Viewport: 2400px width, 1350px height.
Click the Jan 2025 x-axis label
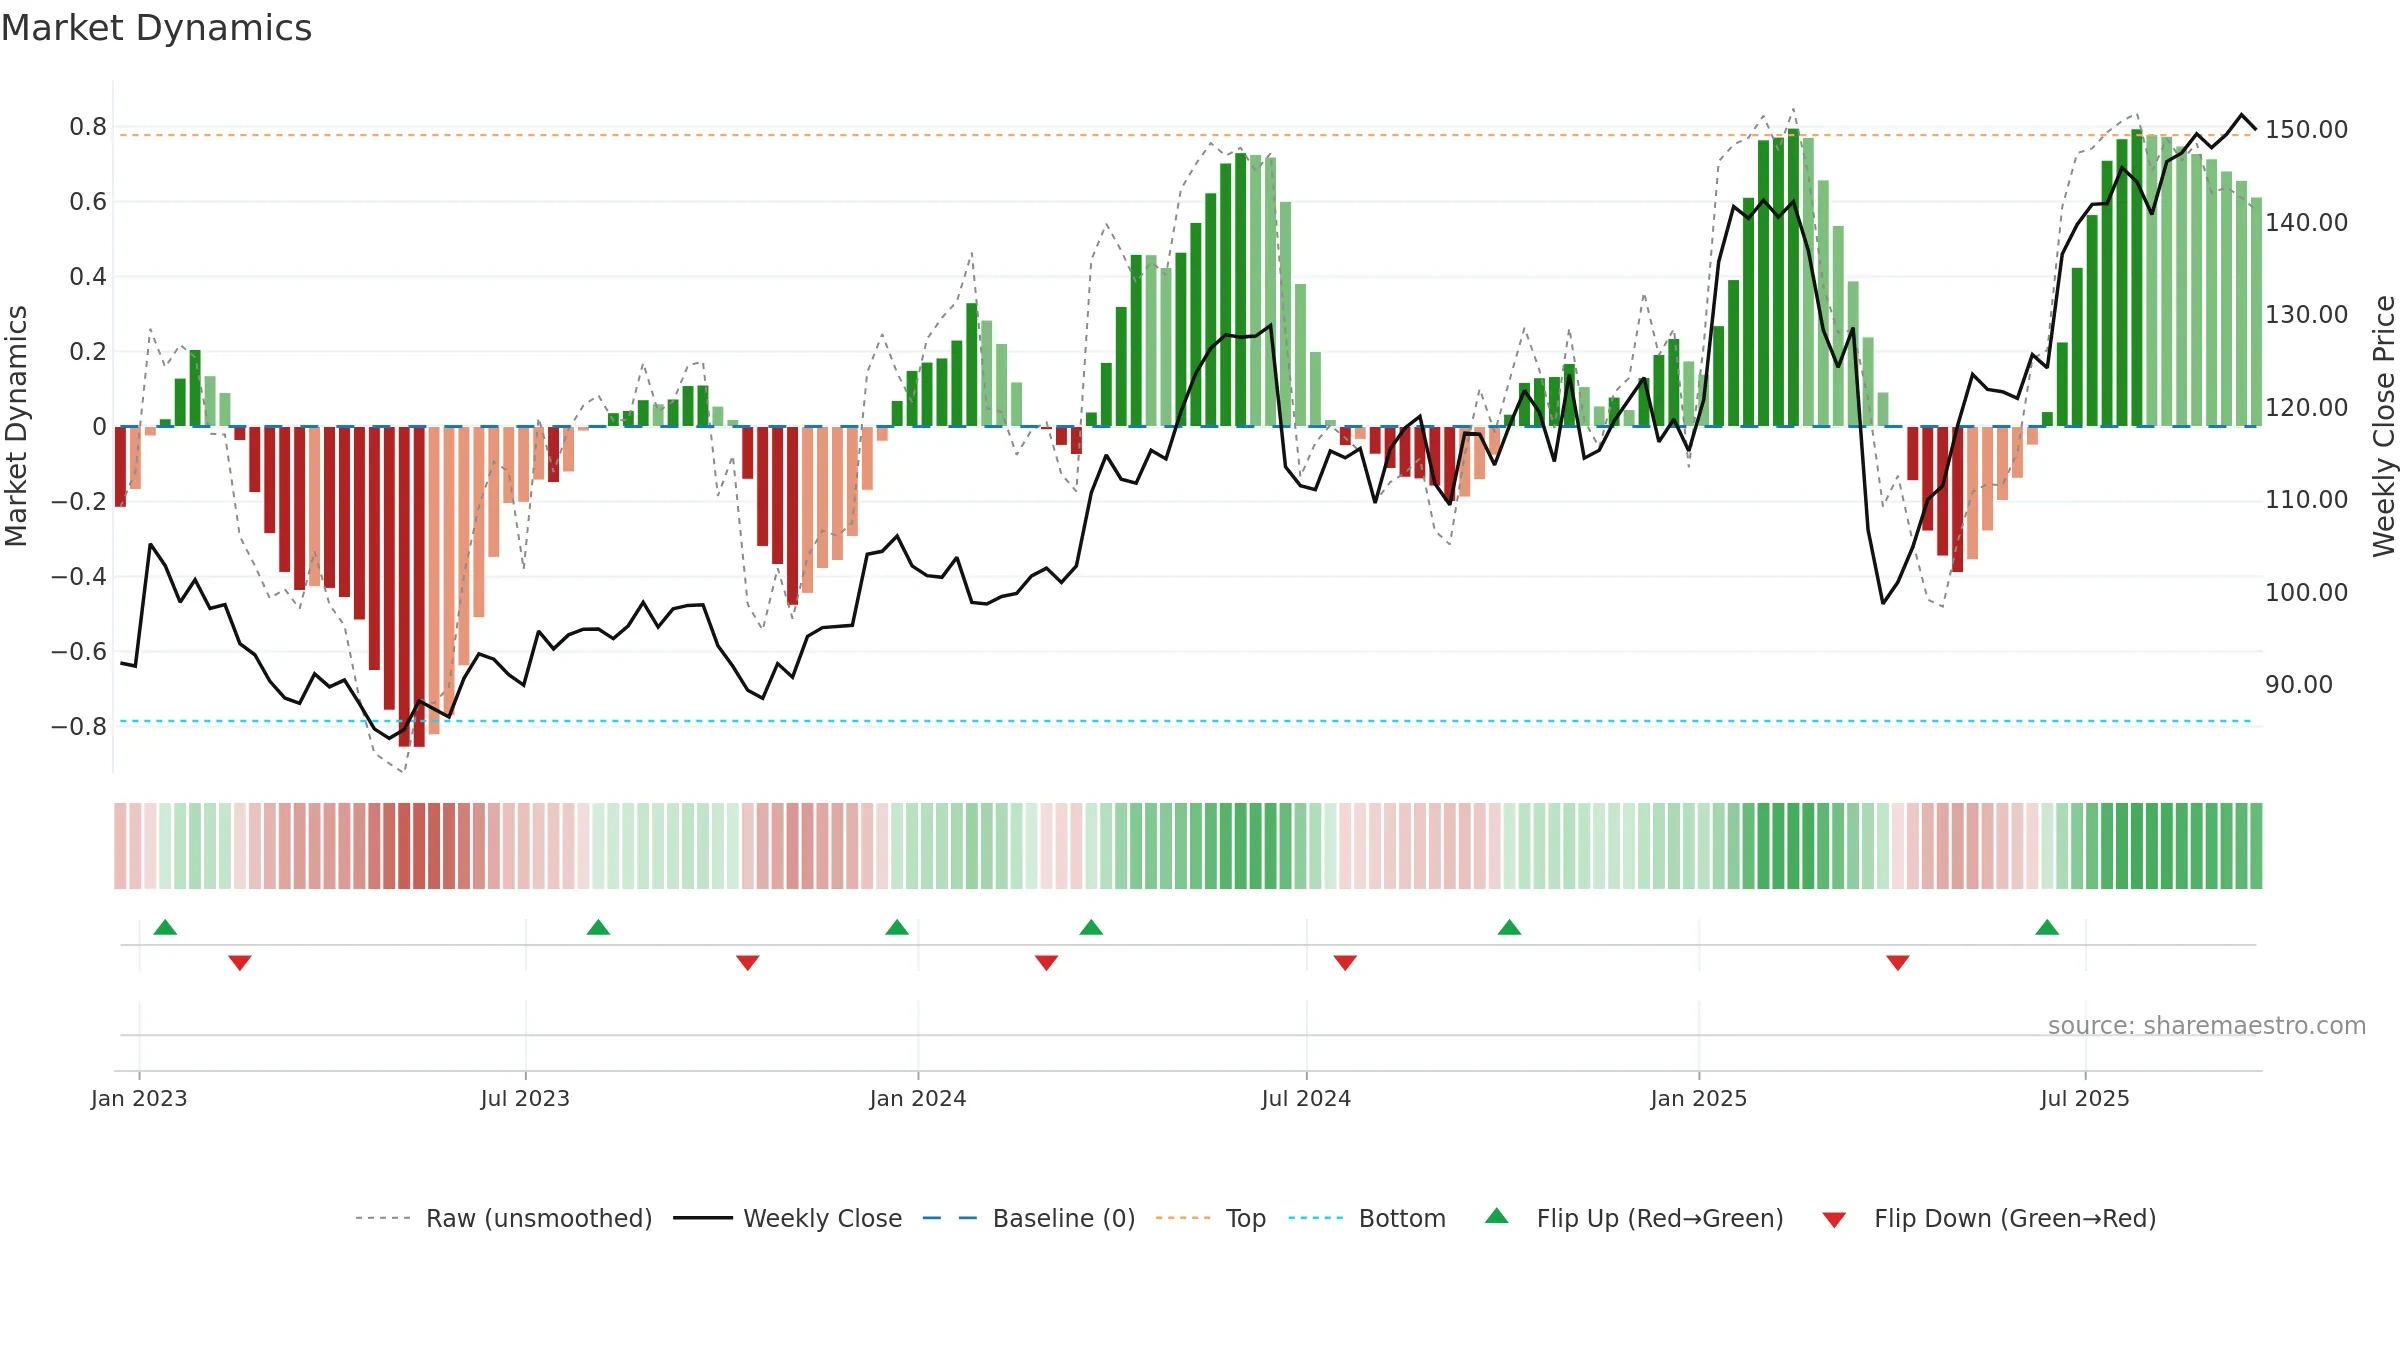[1699, 1098]
